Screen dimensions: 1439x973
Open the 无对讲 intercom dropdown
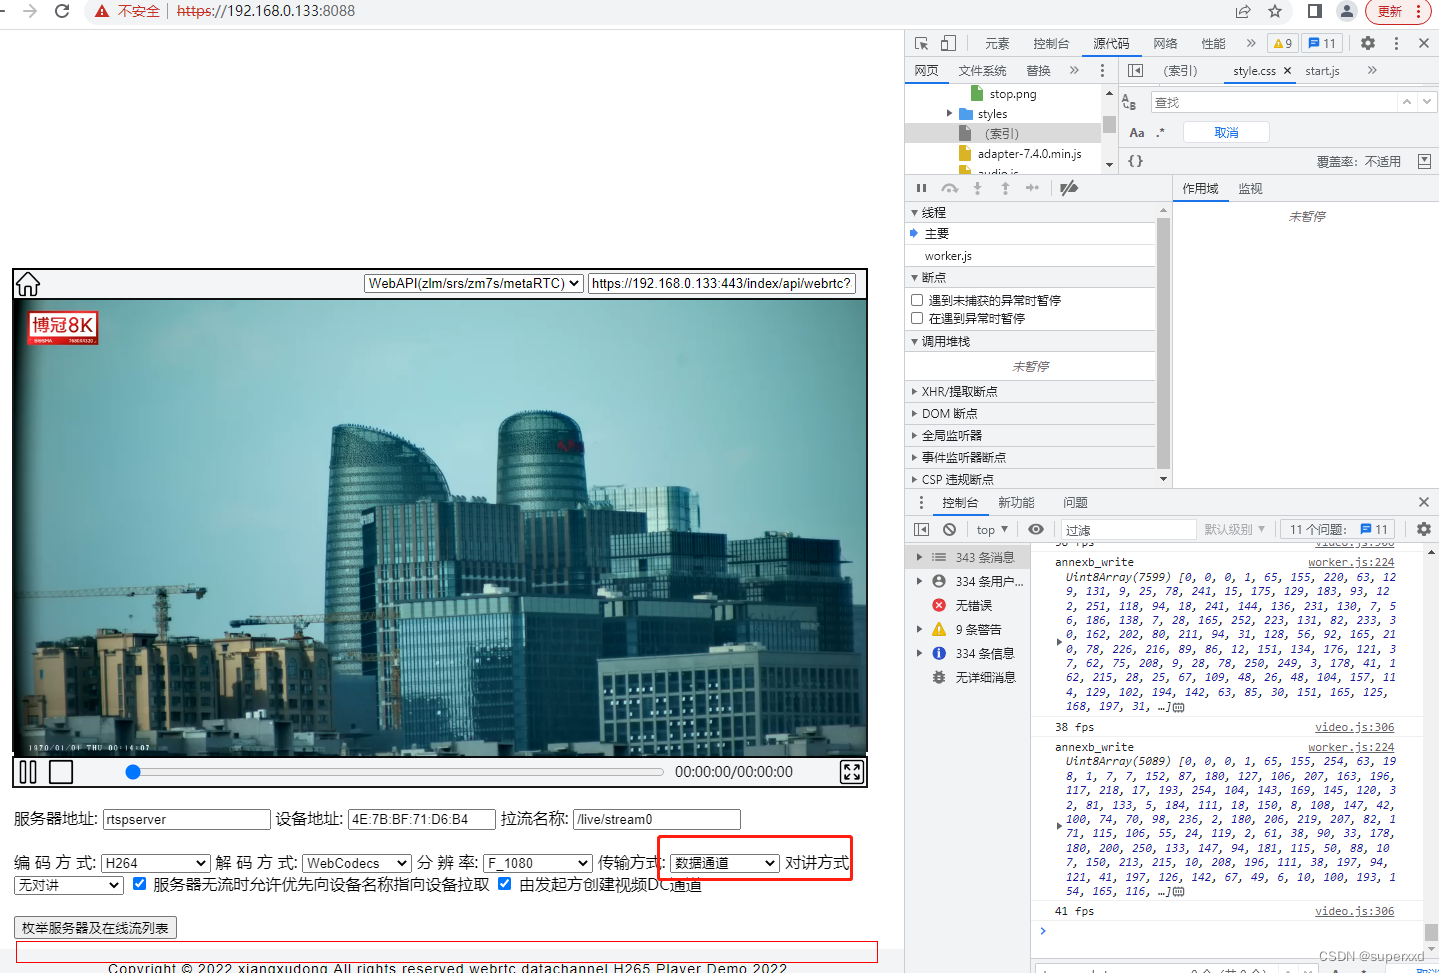click(69, 885)
